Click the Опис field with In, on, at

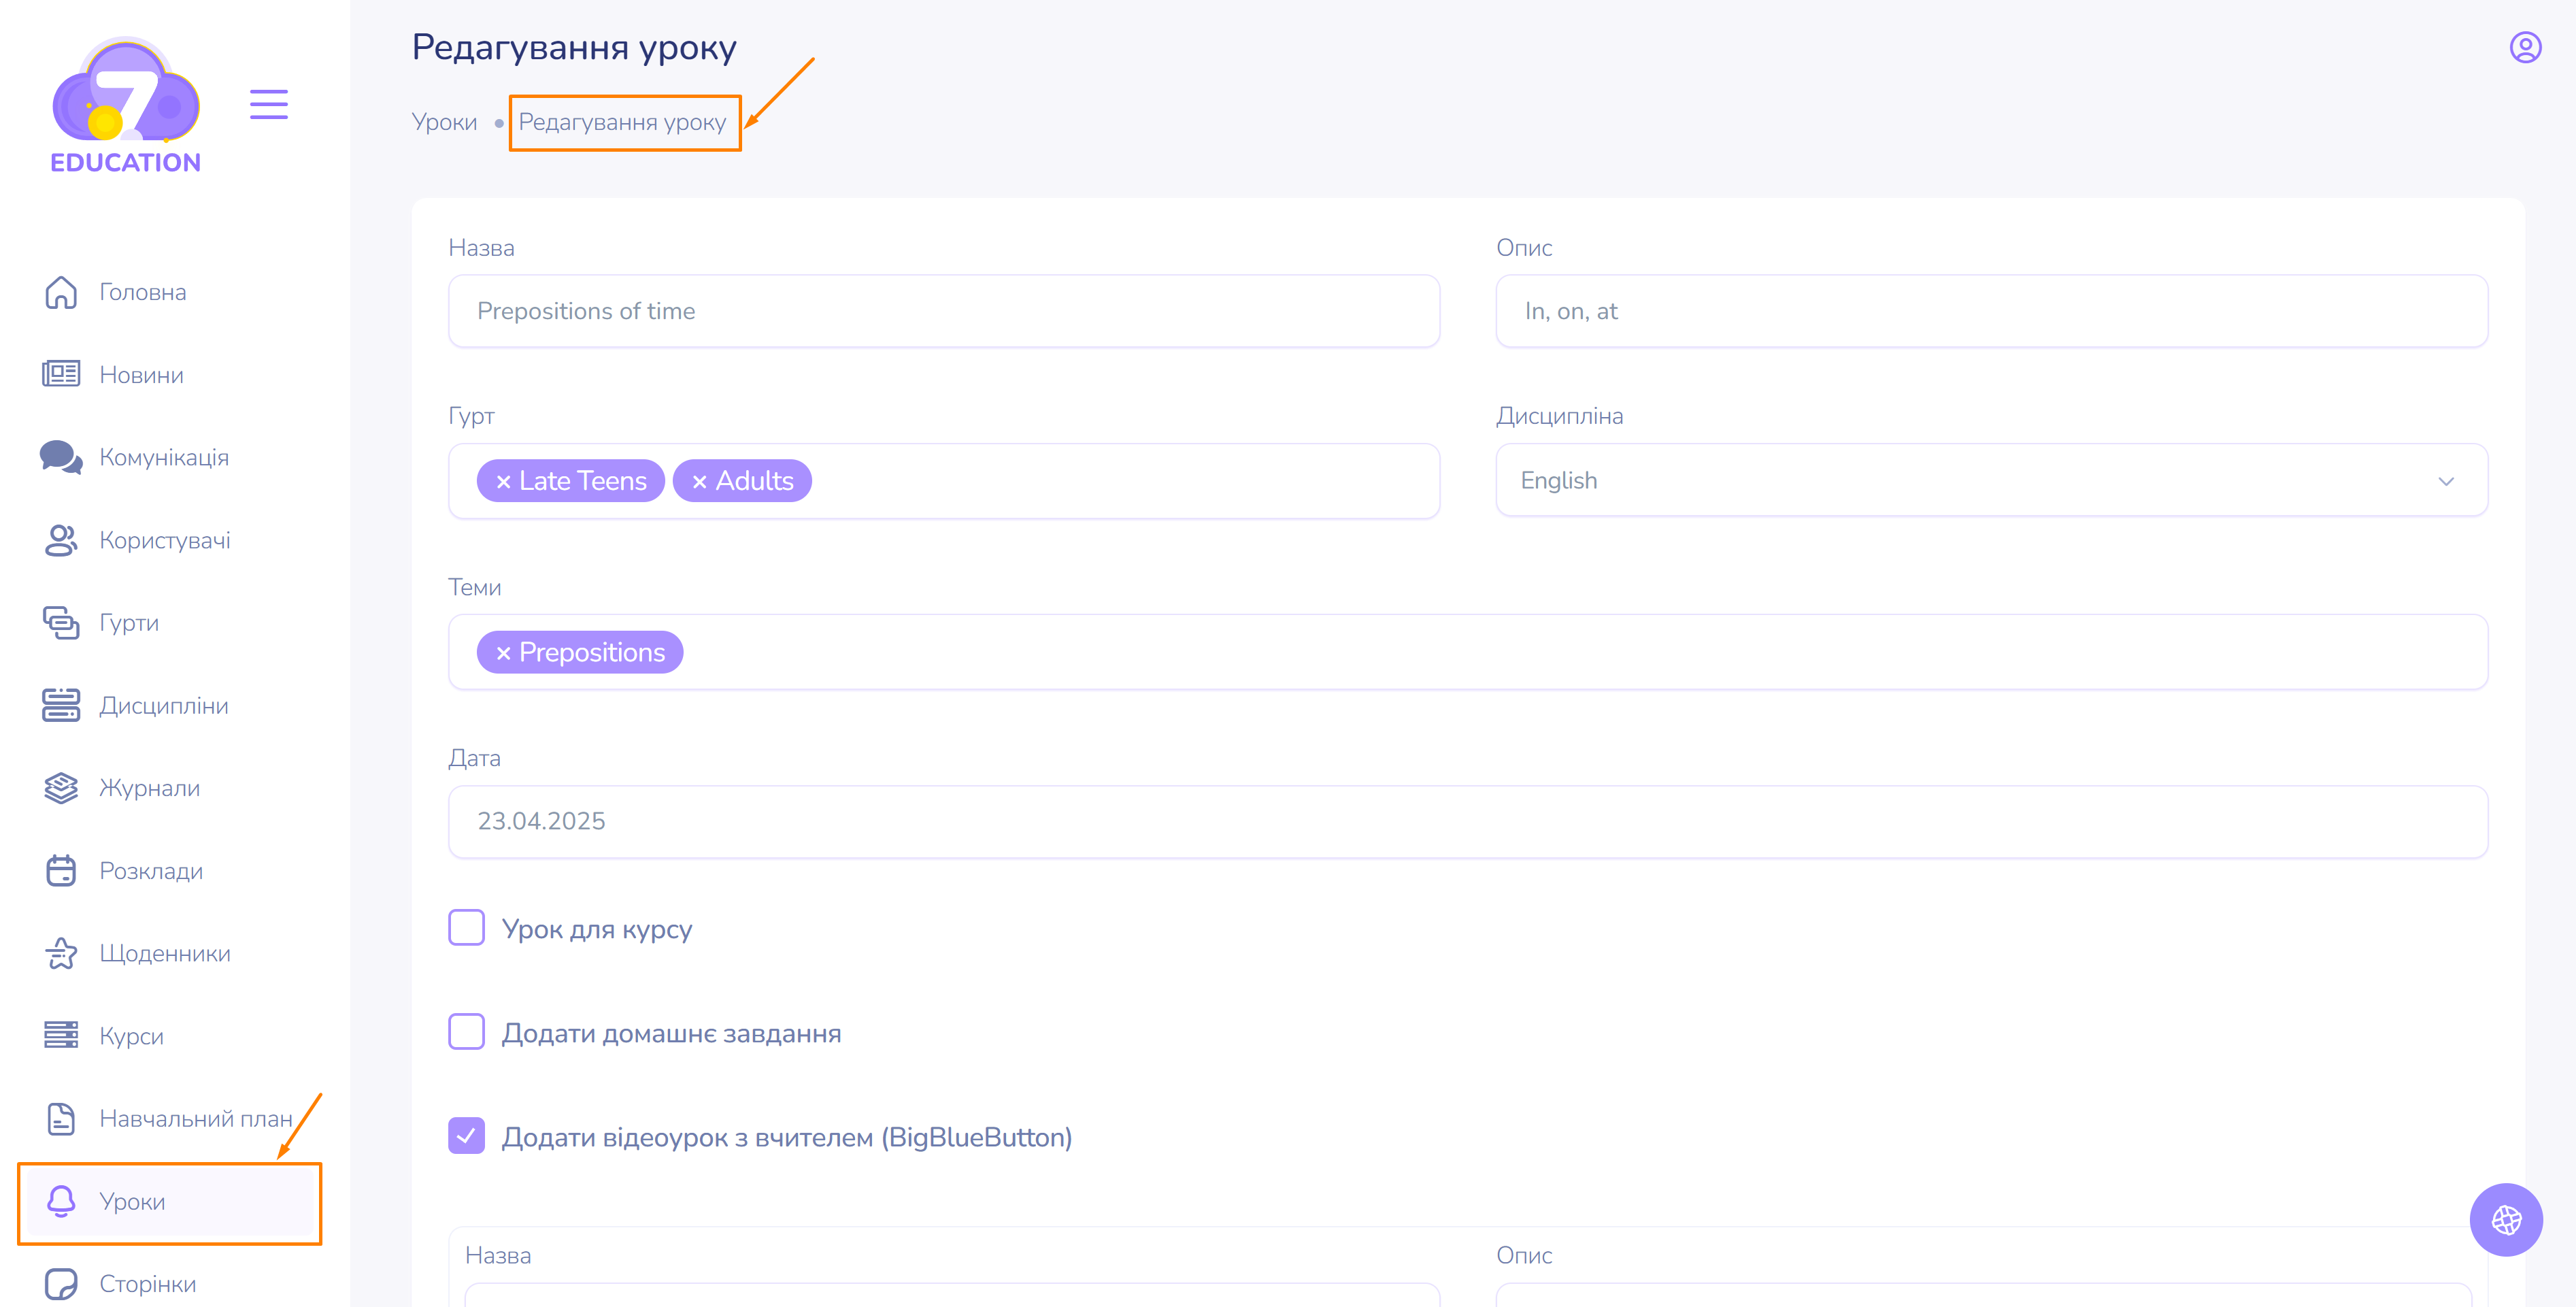[1991, 311]
